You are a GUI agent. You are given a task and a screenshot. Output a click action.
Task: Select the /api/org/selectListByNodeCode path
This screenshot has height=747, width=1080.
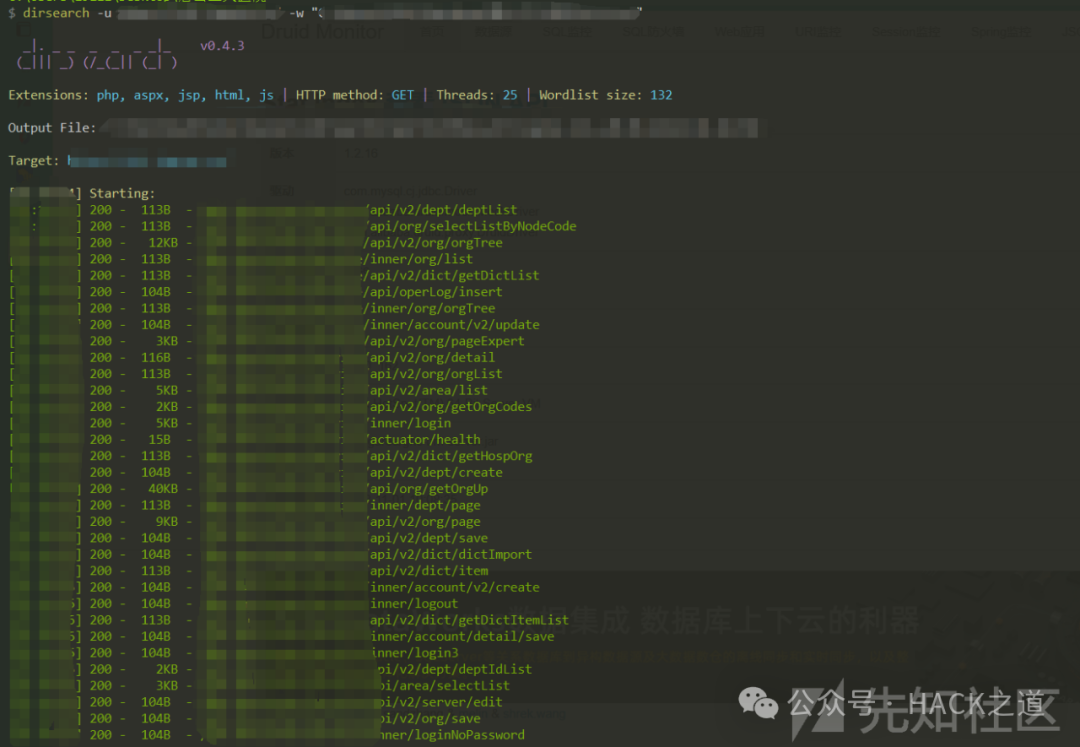pyautogui.click(x=471, y=226)
